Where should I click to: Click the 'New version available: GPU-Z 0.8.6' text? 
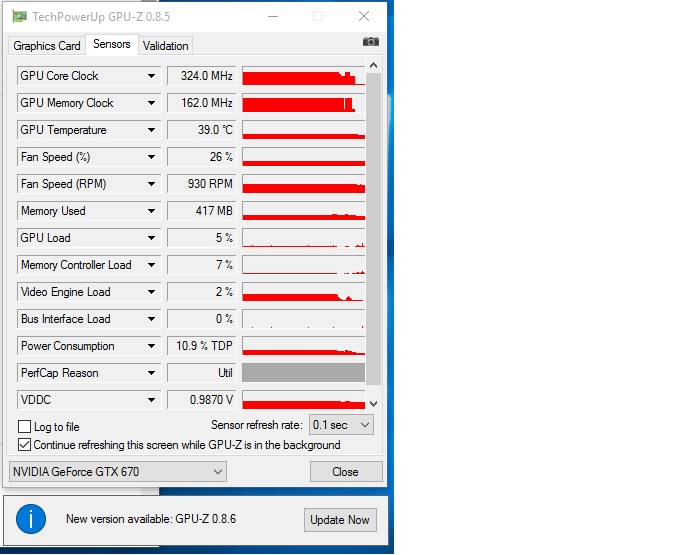(151, 519)
